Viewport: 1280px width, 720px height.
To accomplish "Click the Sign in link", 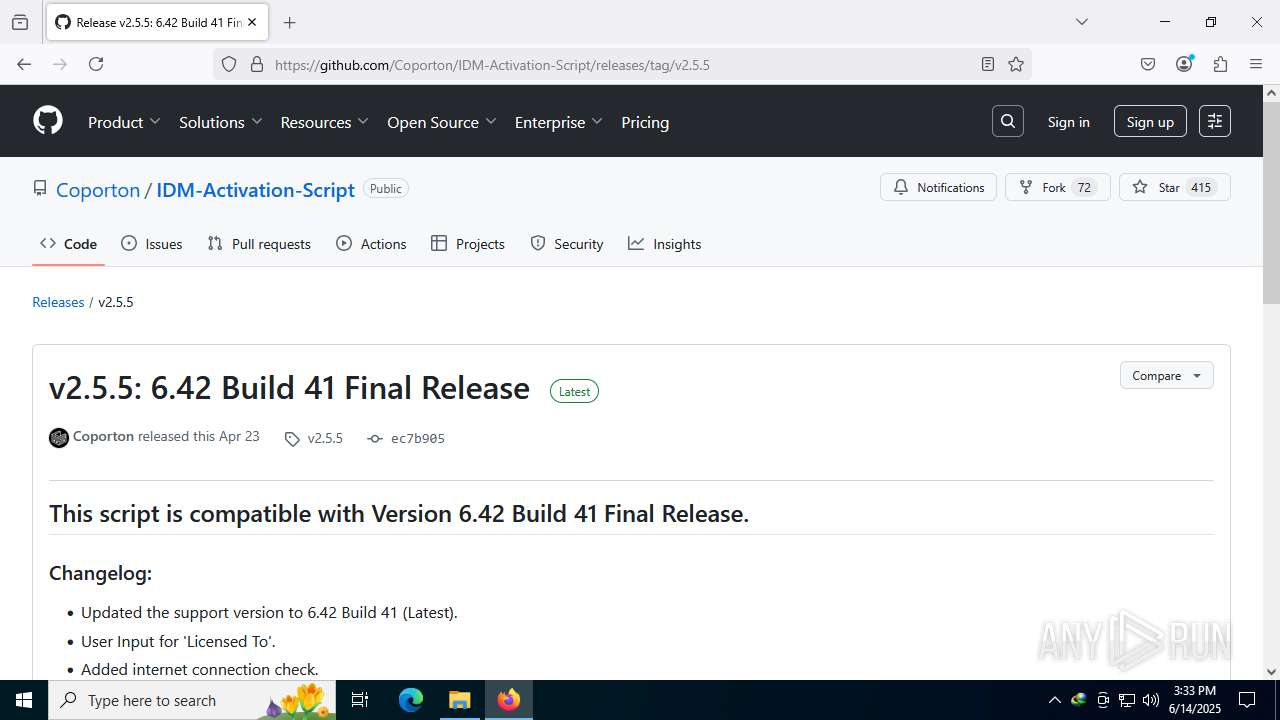I will [x=1068, y=122].
